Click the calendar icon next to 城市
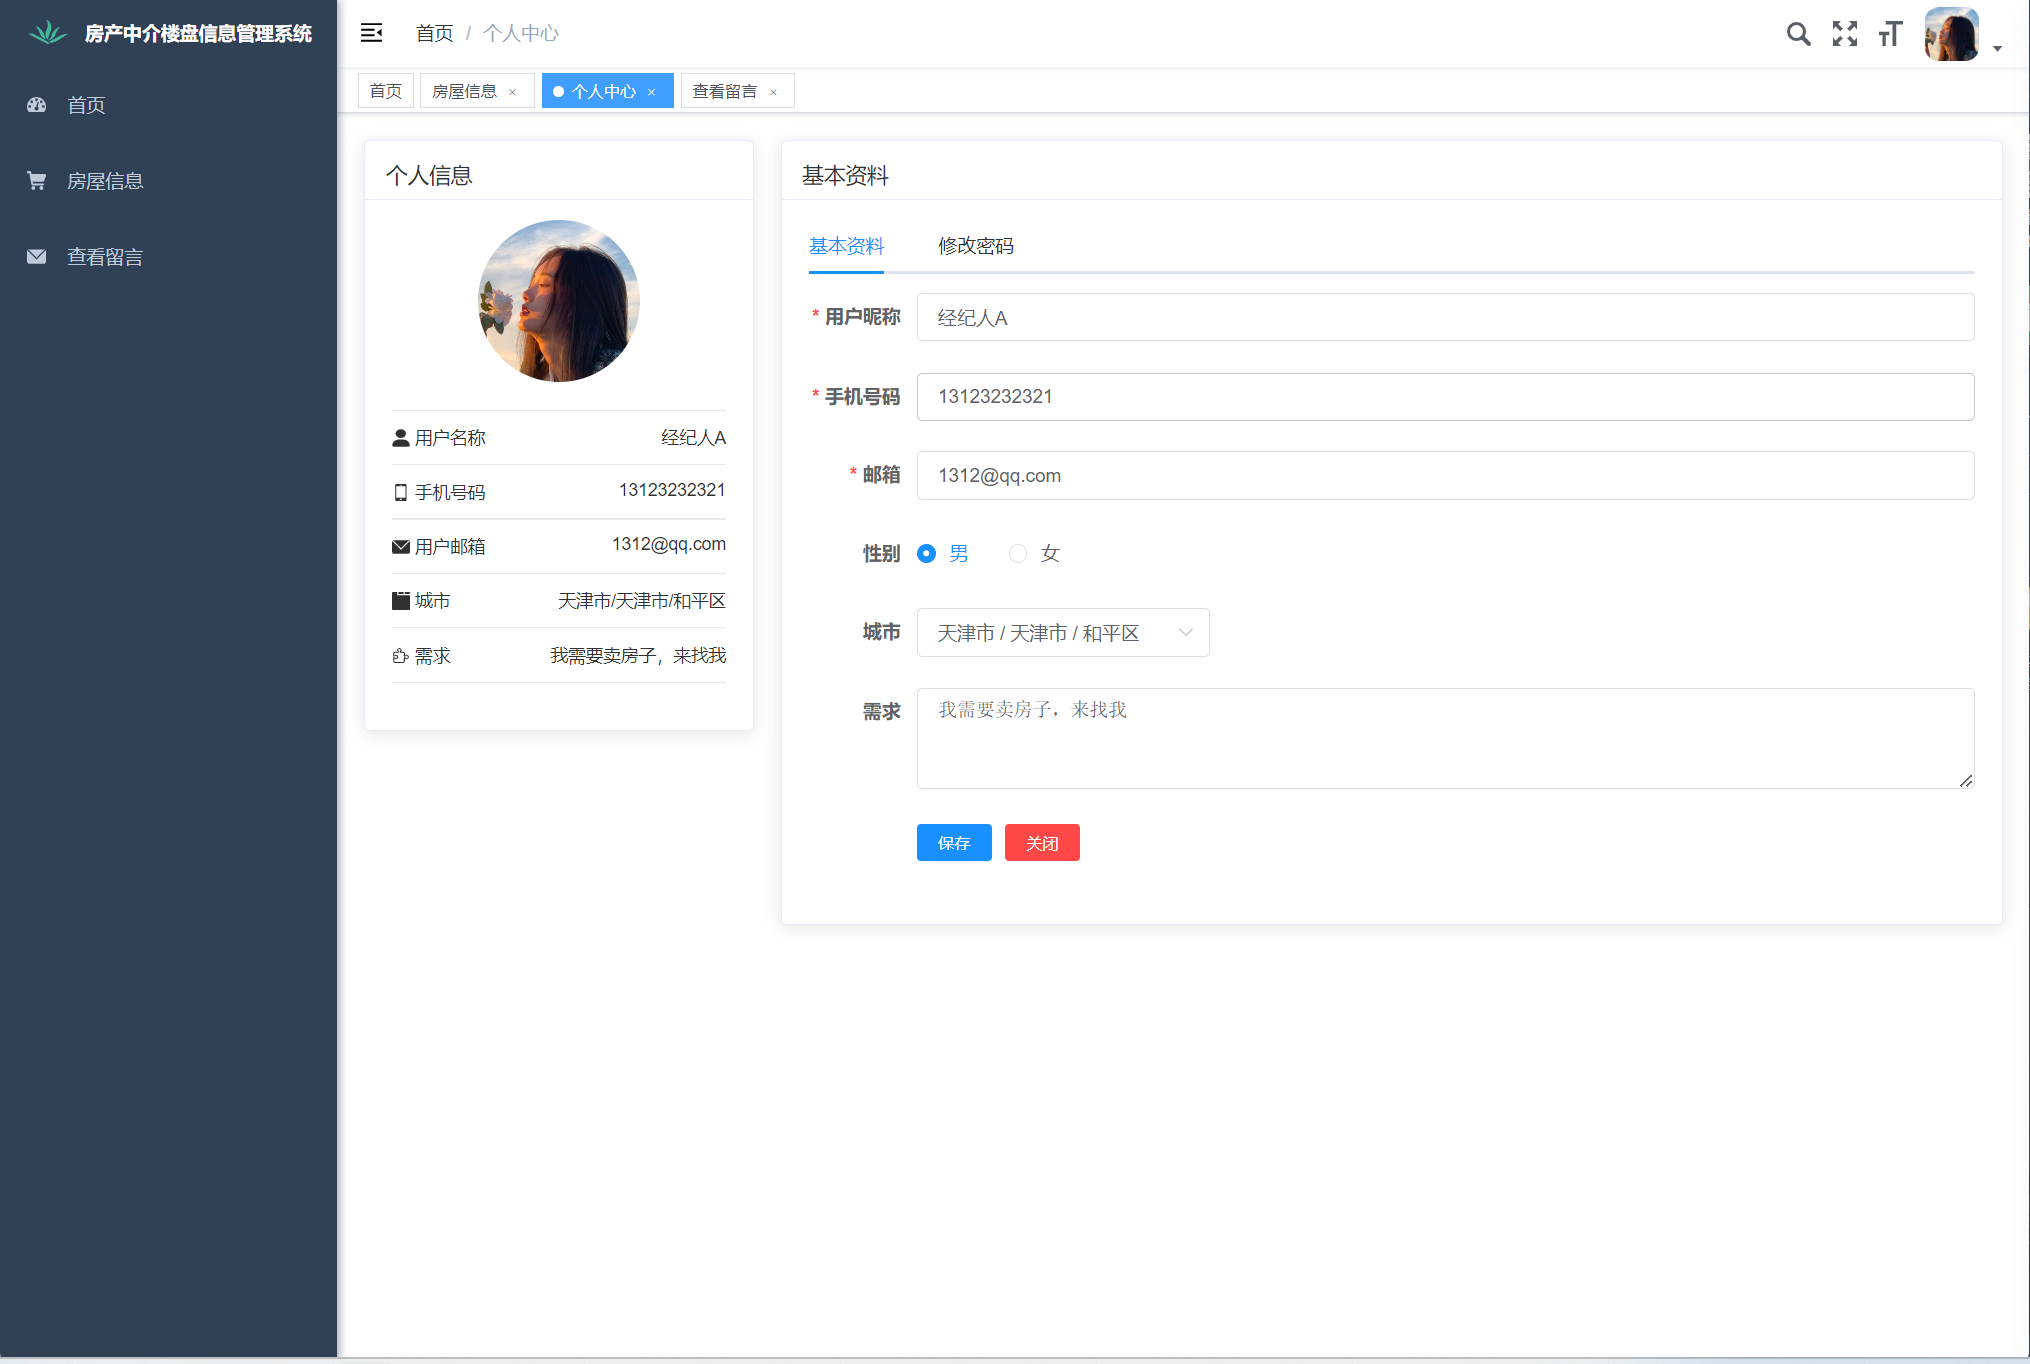 (400, 601)
